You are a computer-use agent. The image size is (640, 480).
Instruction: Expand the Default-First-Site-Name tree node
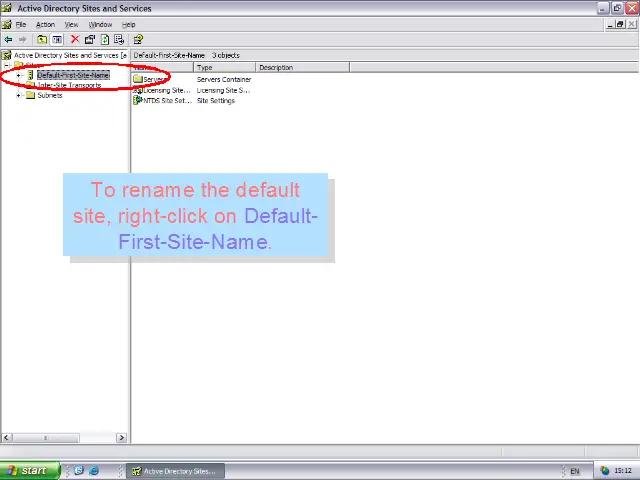[x=18, y=75]
